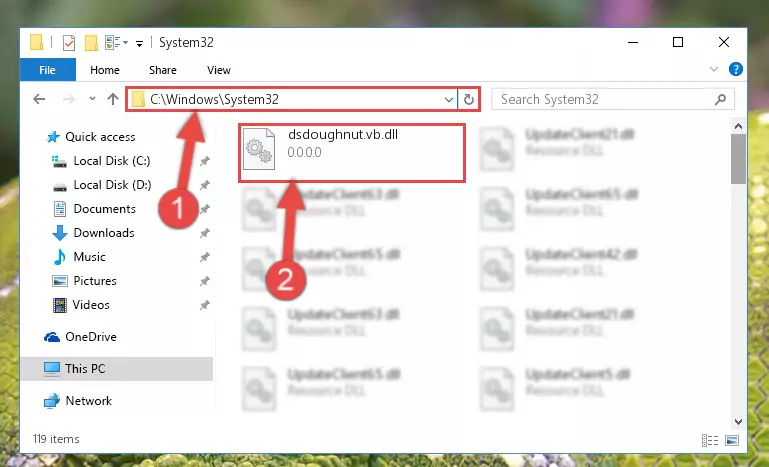This screenshot has height=467, width=769.
Task: Switch to the Share ribbon tab
Action: [163, 70]
